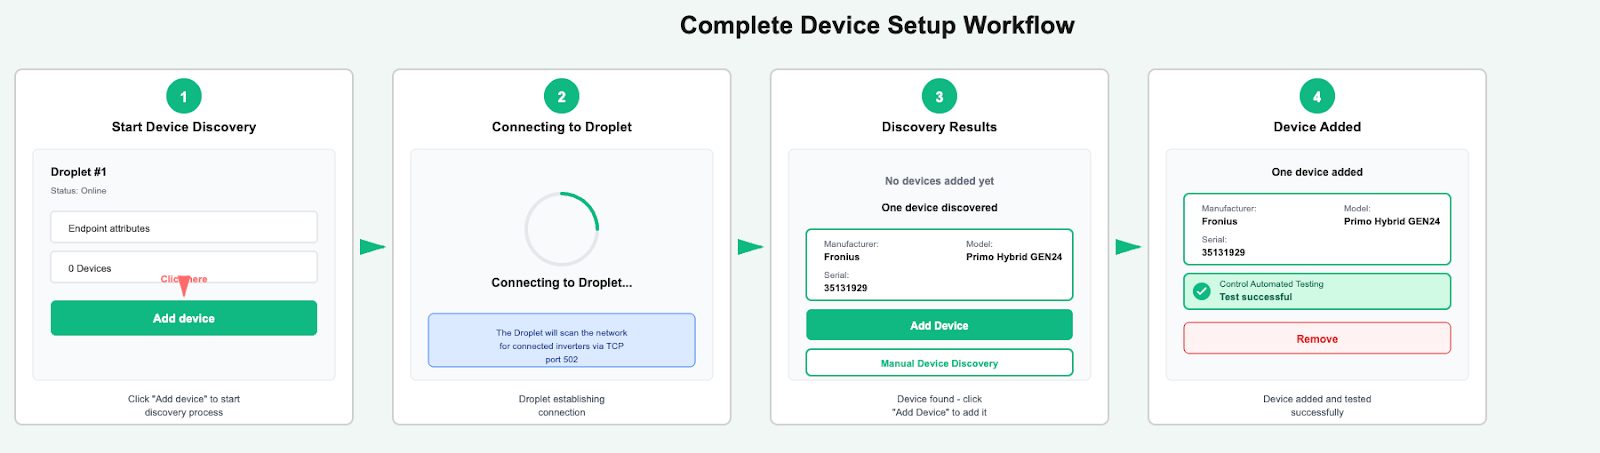Click the green Add device button under Droplet #1
Screen dimensions: 1600x453
pos(184,318)
